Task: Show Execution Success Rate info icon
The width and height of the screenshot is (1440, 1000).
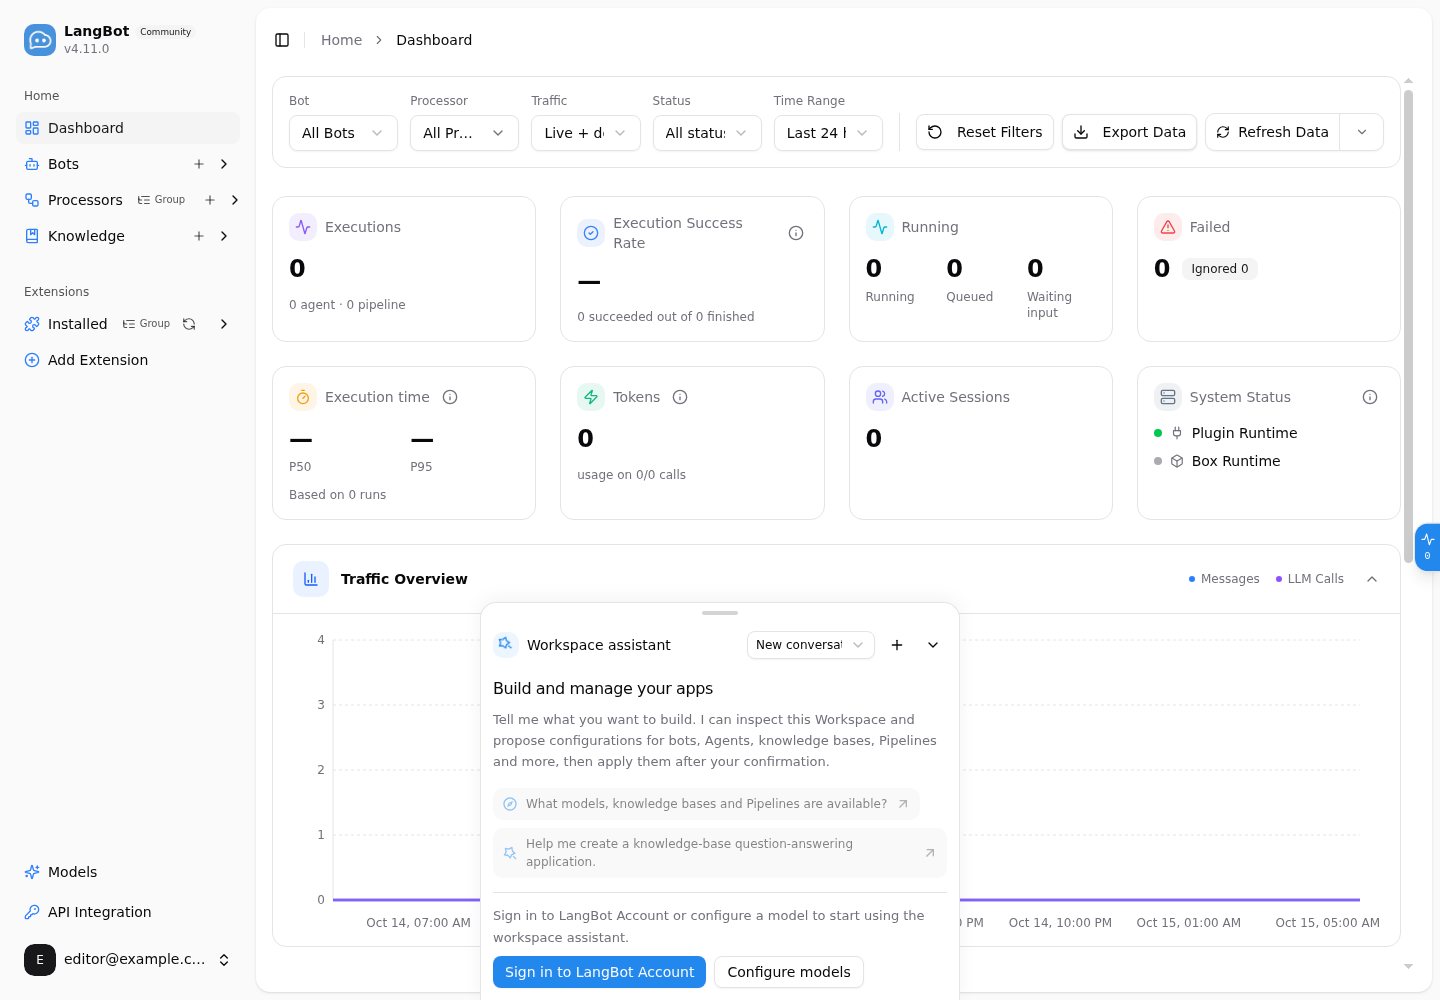Action: click(796, 233)
